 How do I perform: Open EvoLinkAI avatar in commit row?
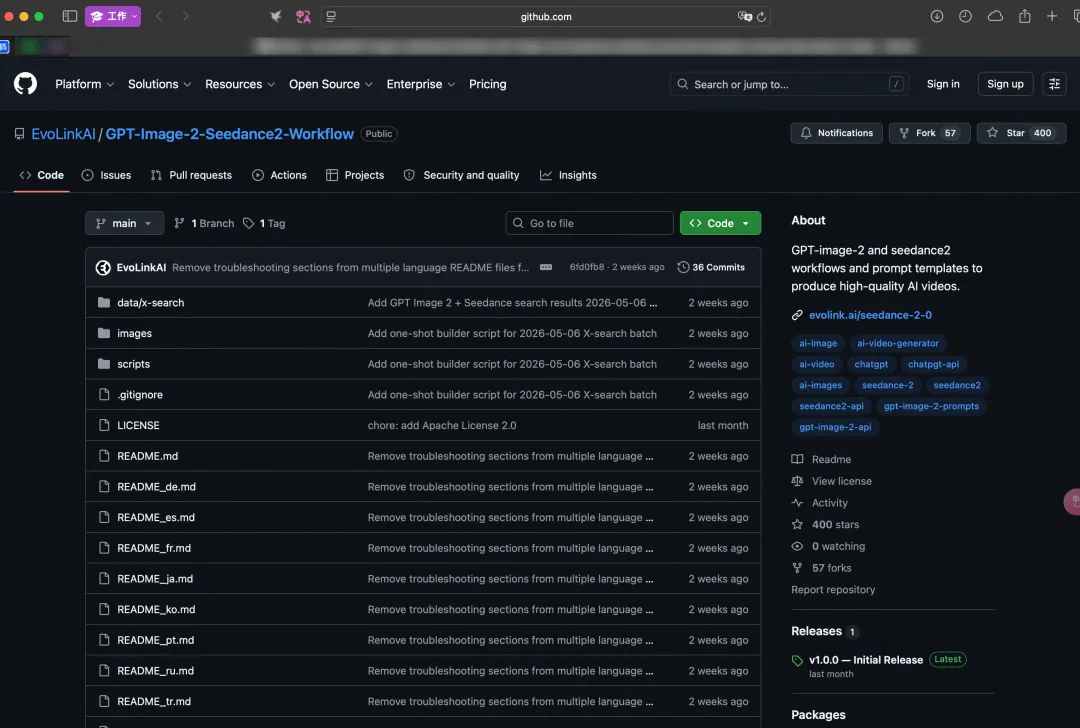pos(103,267)
